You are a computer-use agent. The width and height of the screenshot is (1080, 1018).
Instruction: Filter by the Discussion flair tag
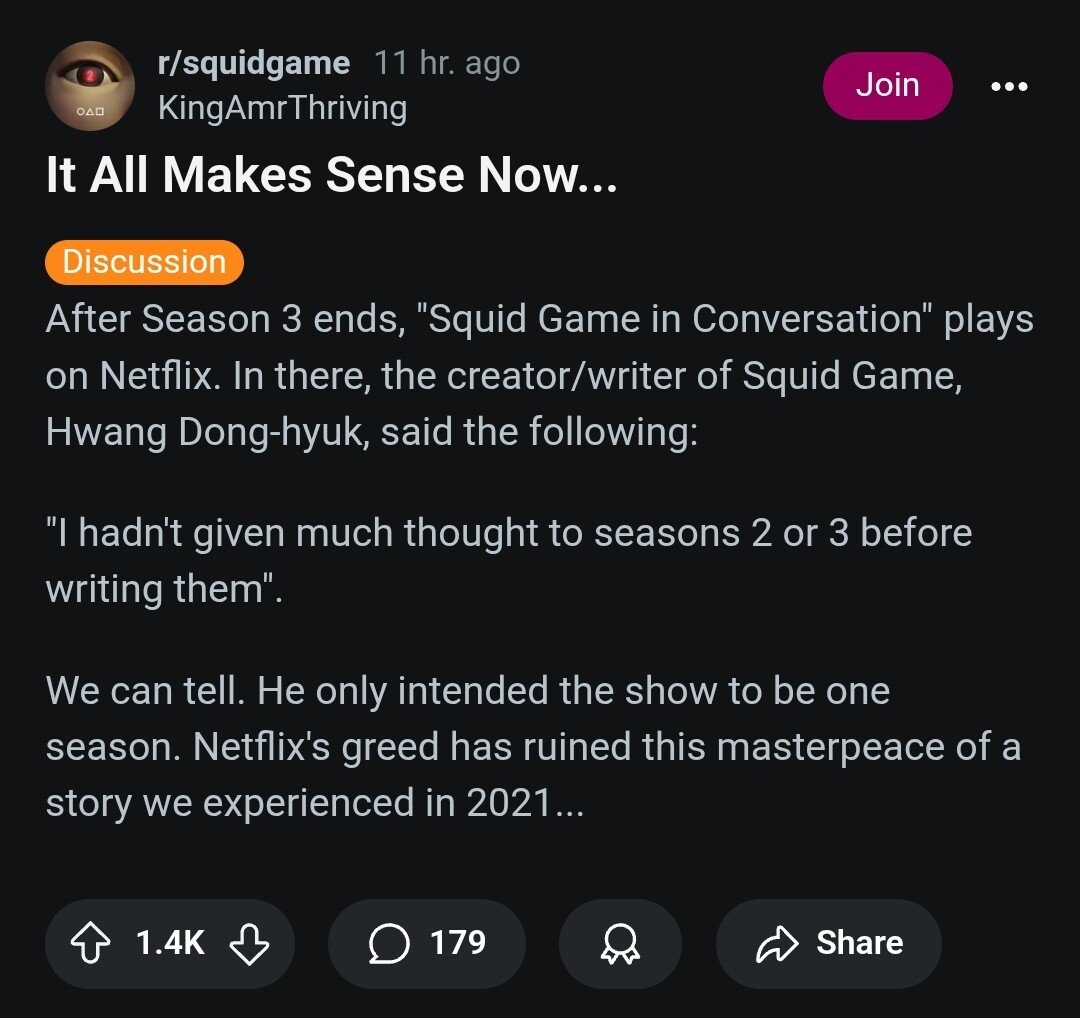click(x=144, y=262)
